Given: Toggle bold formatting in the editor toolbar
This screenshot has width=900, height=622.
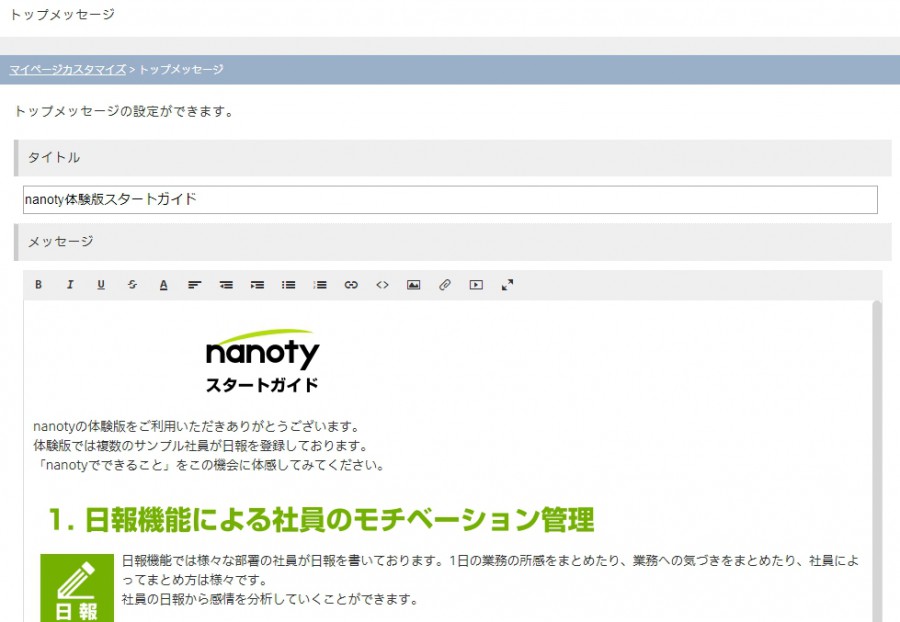Looking at the screenshot, I should click(x=38, y=285).
